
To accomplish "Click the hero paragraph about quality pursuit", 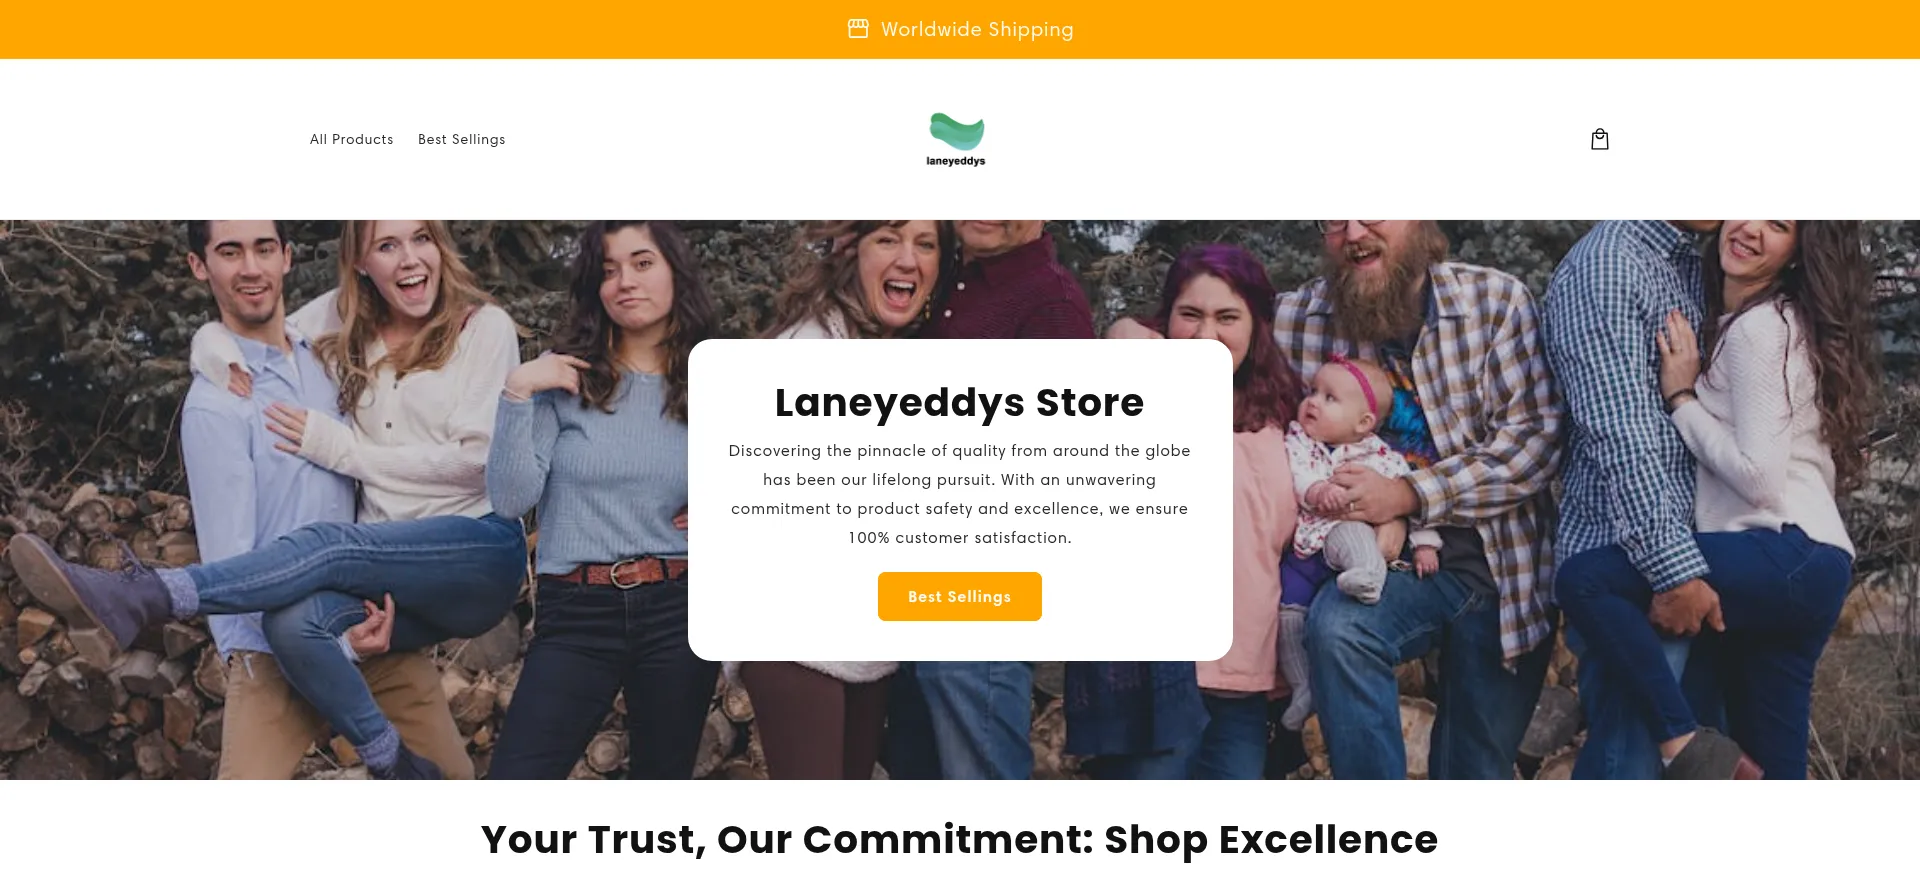I will (960, 494).
